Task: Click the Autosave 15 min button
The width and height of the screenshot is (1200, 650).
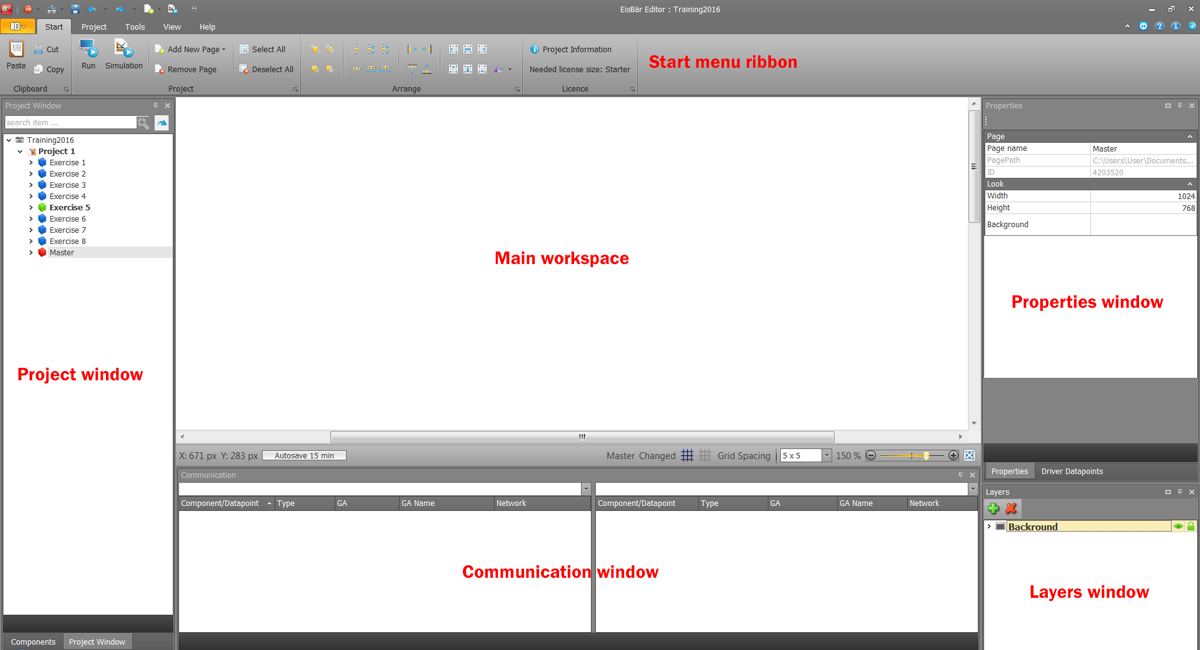Action: click(x=305, y=456)
